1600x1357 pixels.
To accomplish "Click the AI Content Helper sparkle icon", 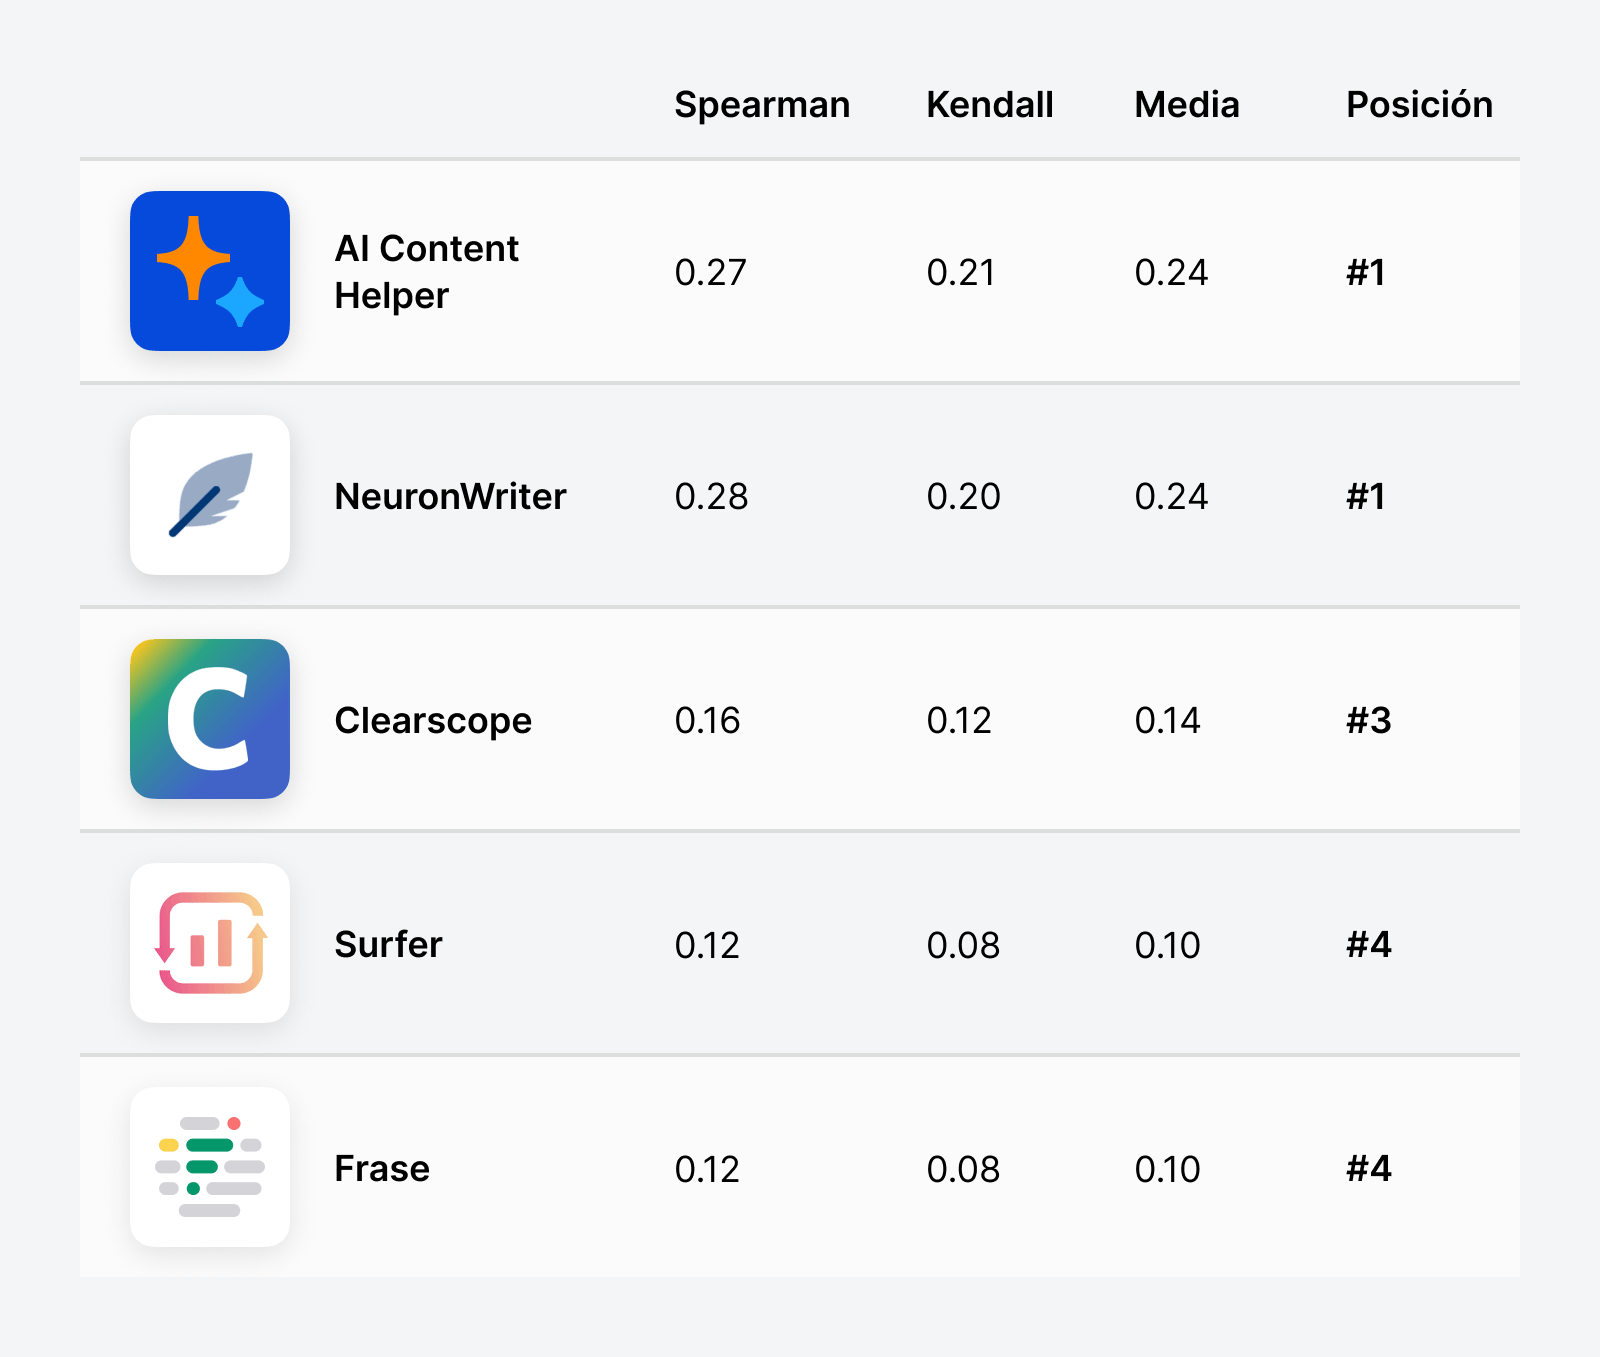I will (x=210, y=271).
